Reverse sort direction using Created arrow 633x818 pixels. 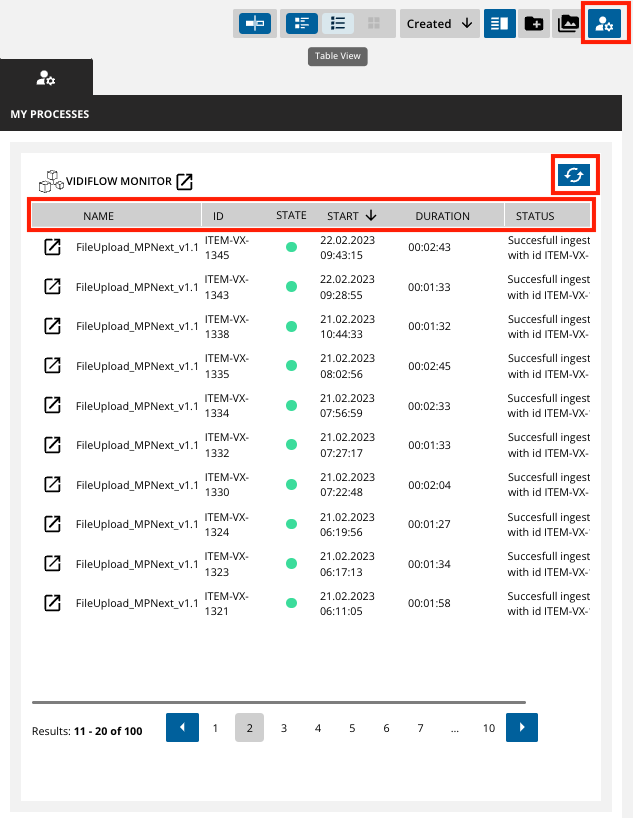point(467,24)
